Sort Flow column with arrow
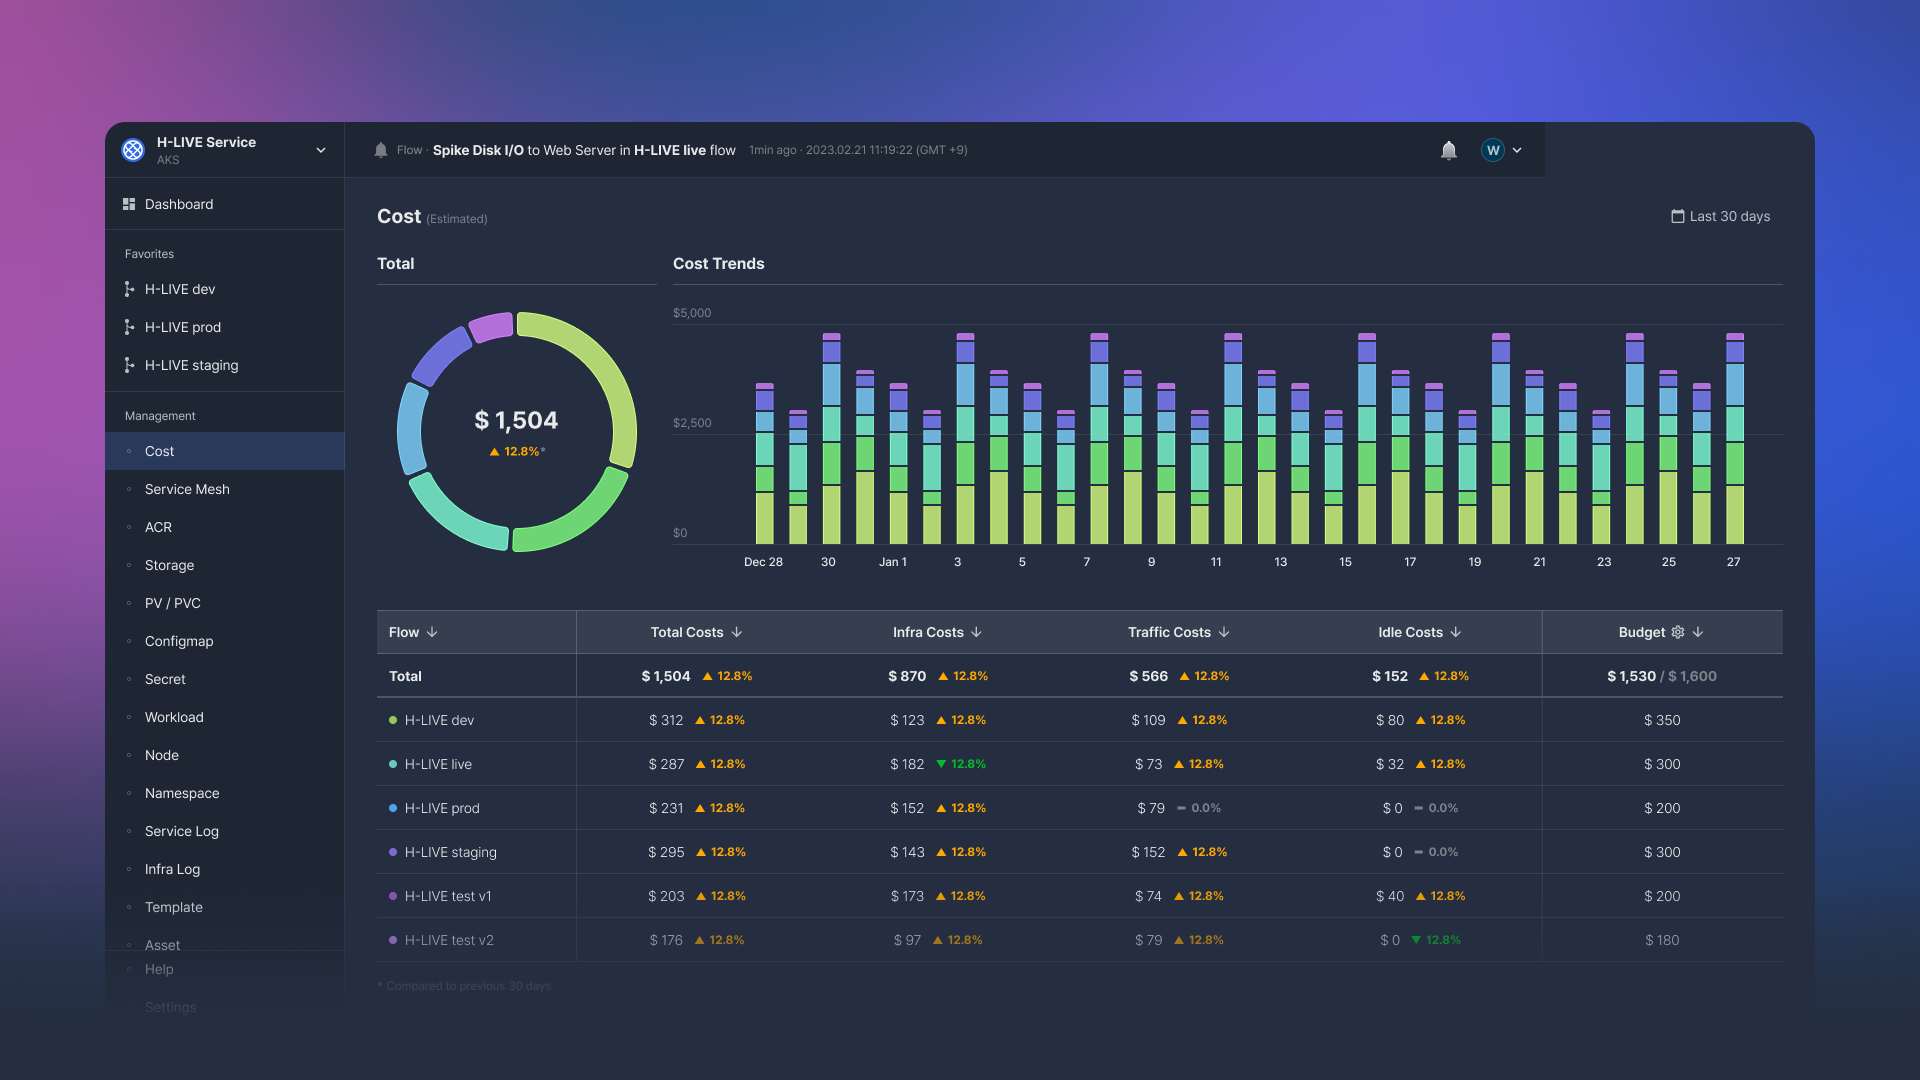 (x=432, y=632)
